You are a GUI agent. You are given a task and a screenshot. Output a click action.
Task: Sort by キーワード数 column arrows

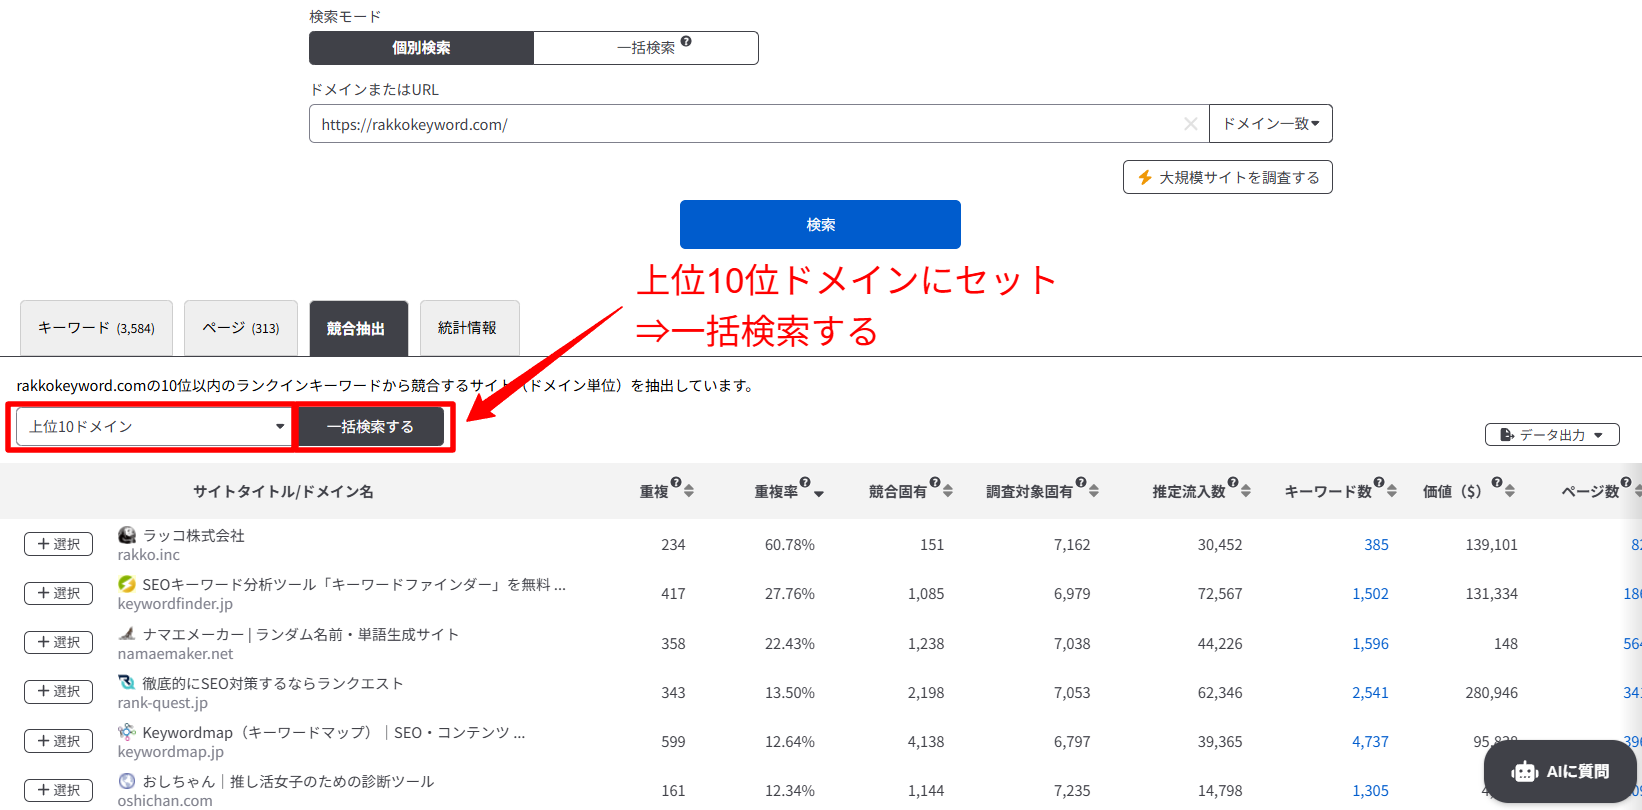point(1392,491)
